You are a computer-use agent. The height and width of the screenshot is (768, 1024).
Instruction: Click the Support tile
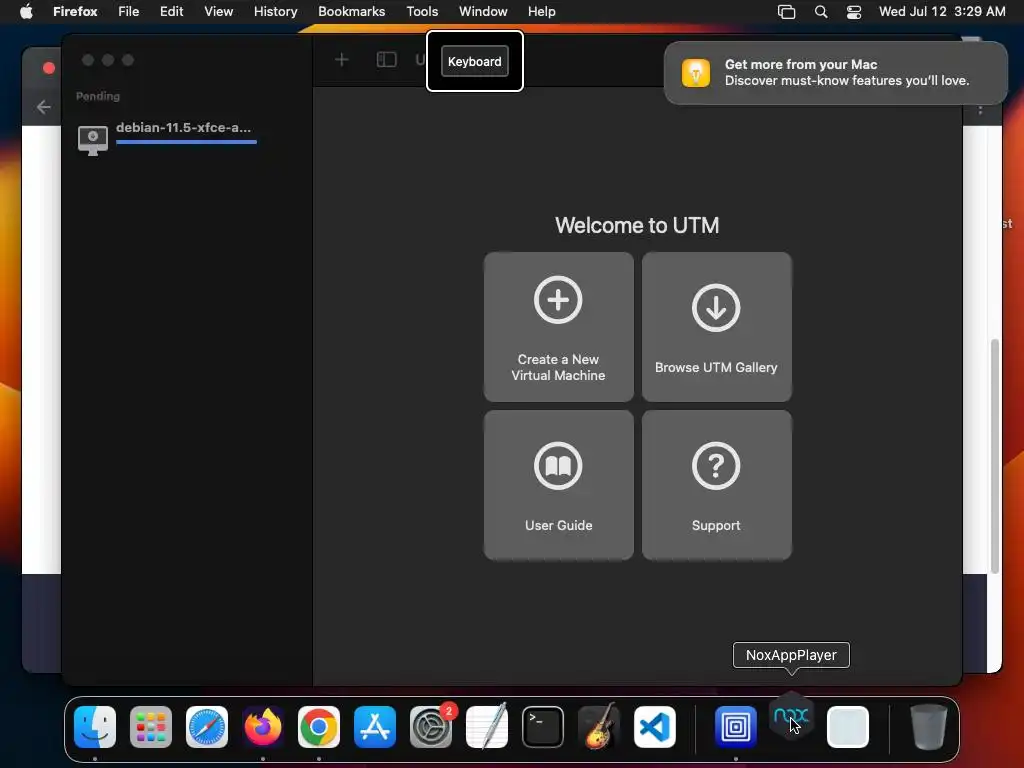[716, 485]
